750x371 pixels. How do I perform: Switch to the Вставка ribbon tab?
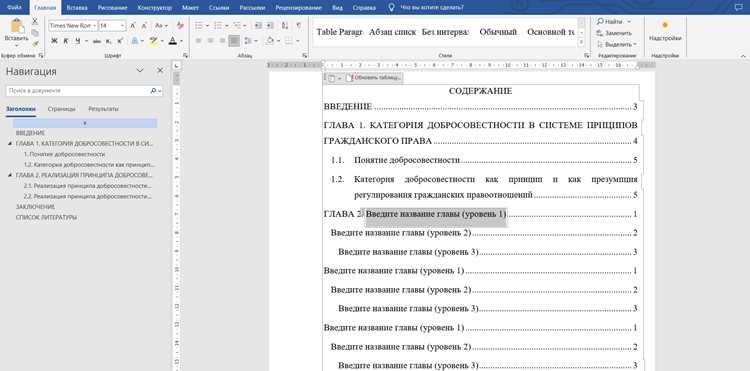pyautogui.click(x=77, y=8)
